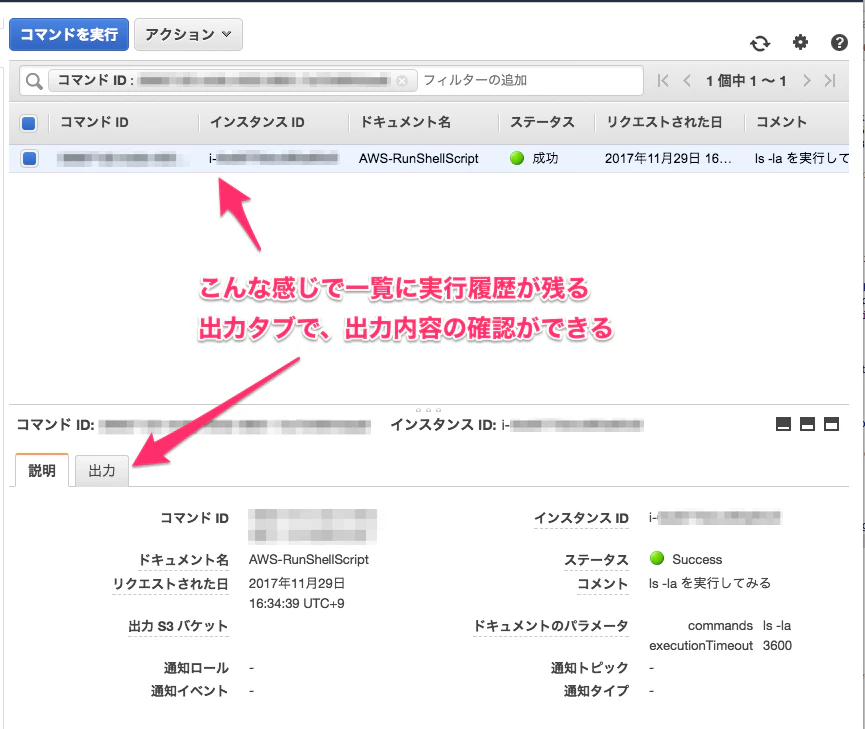Click the 通知タイプ label

tap(596, 690)
